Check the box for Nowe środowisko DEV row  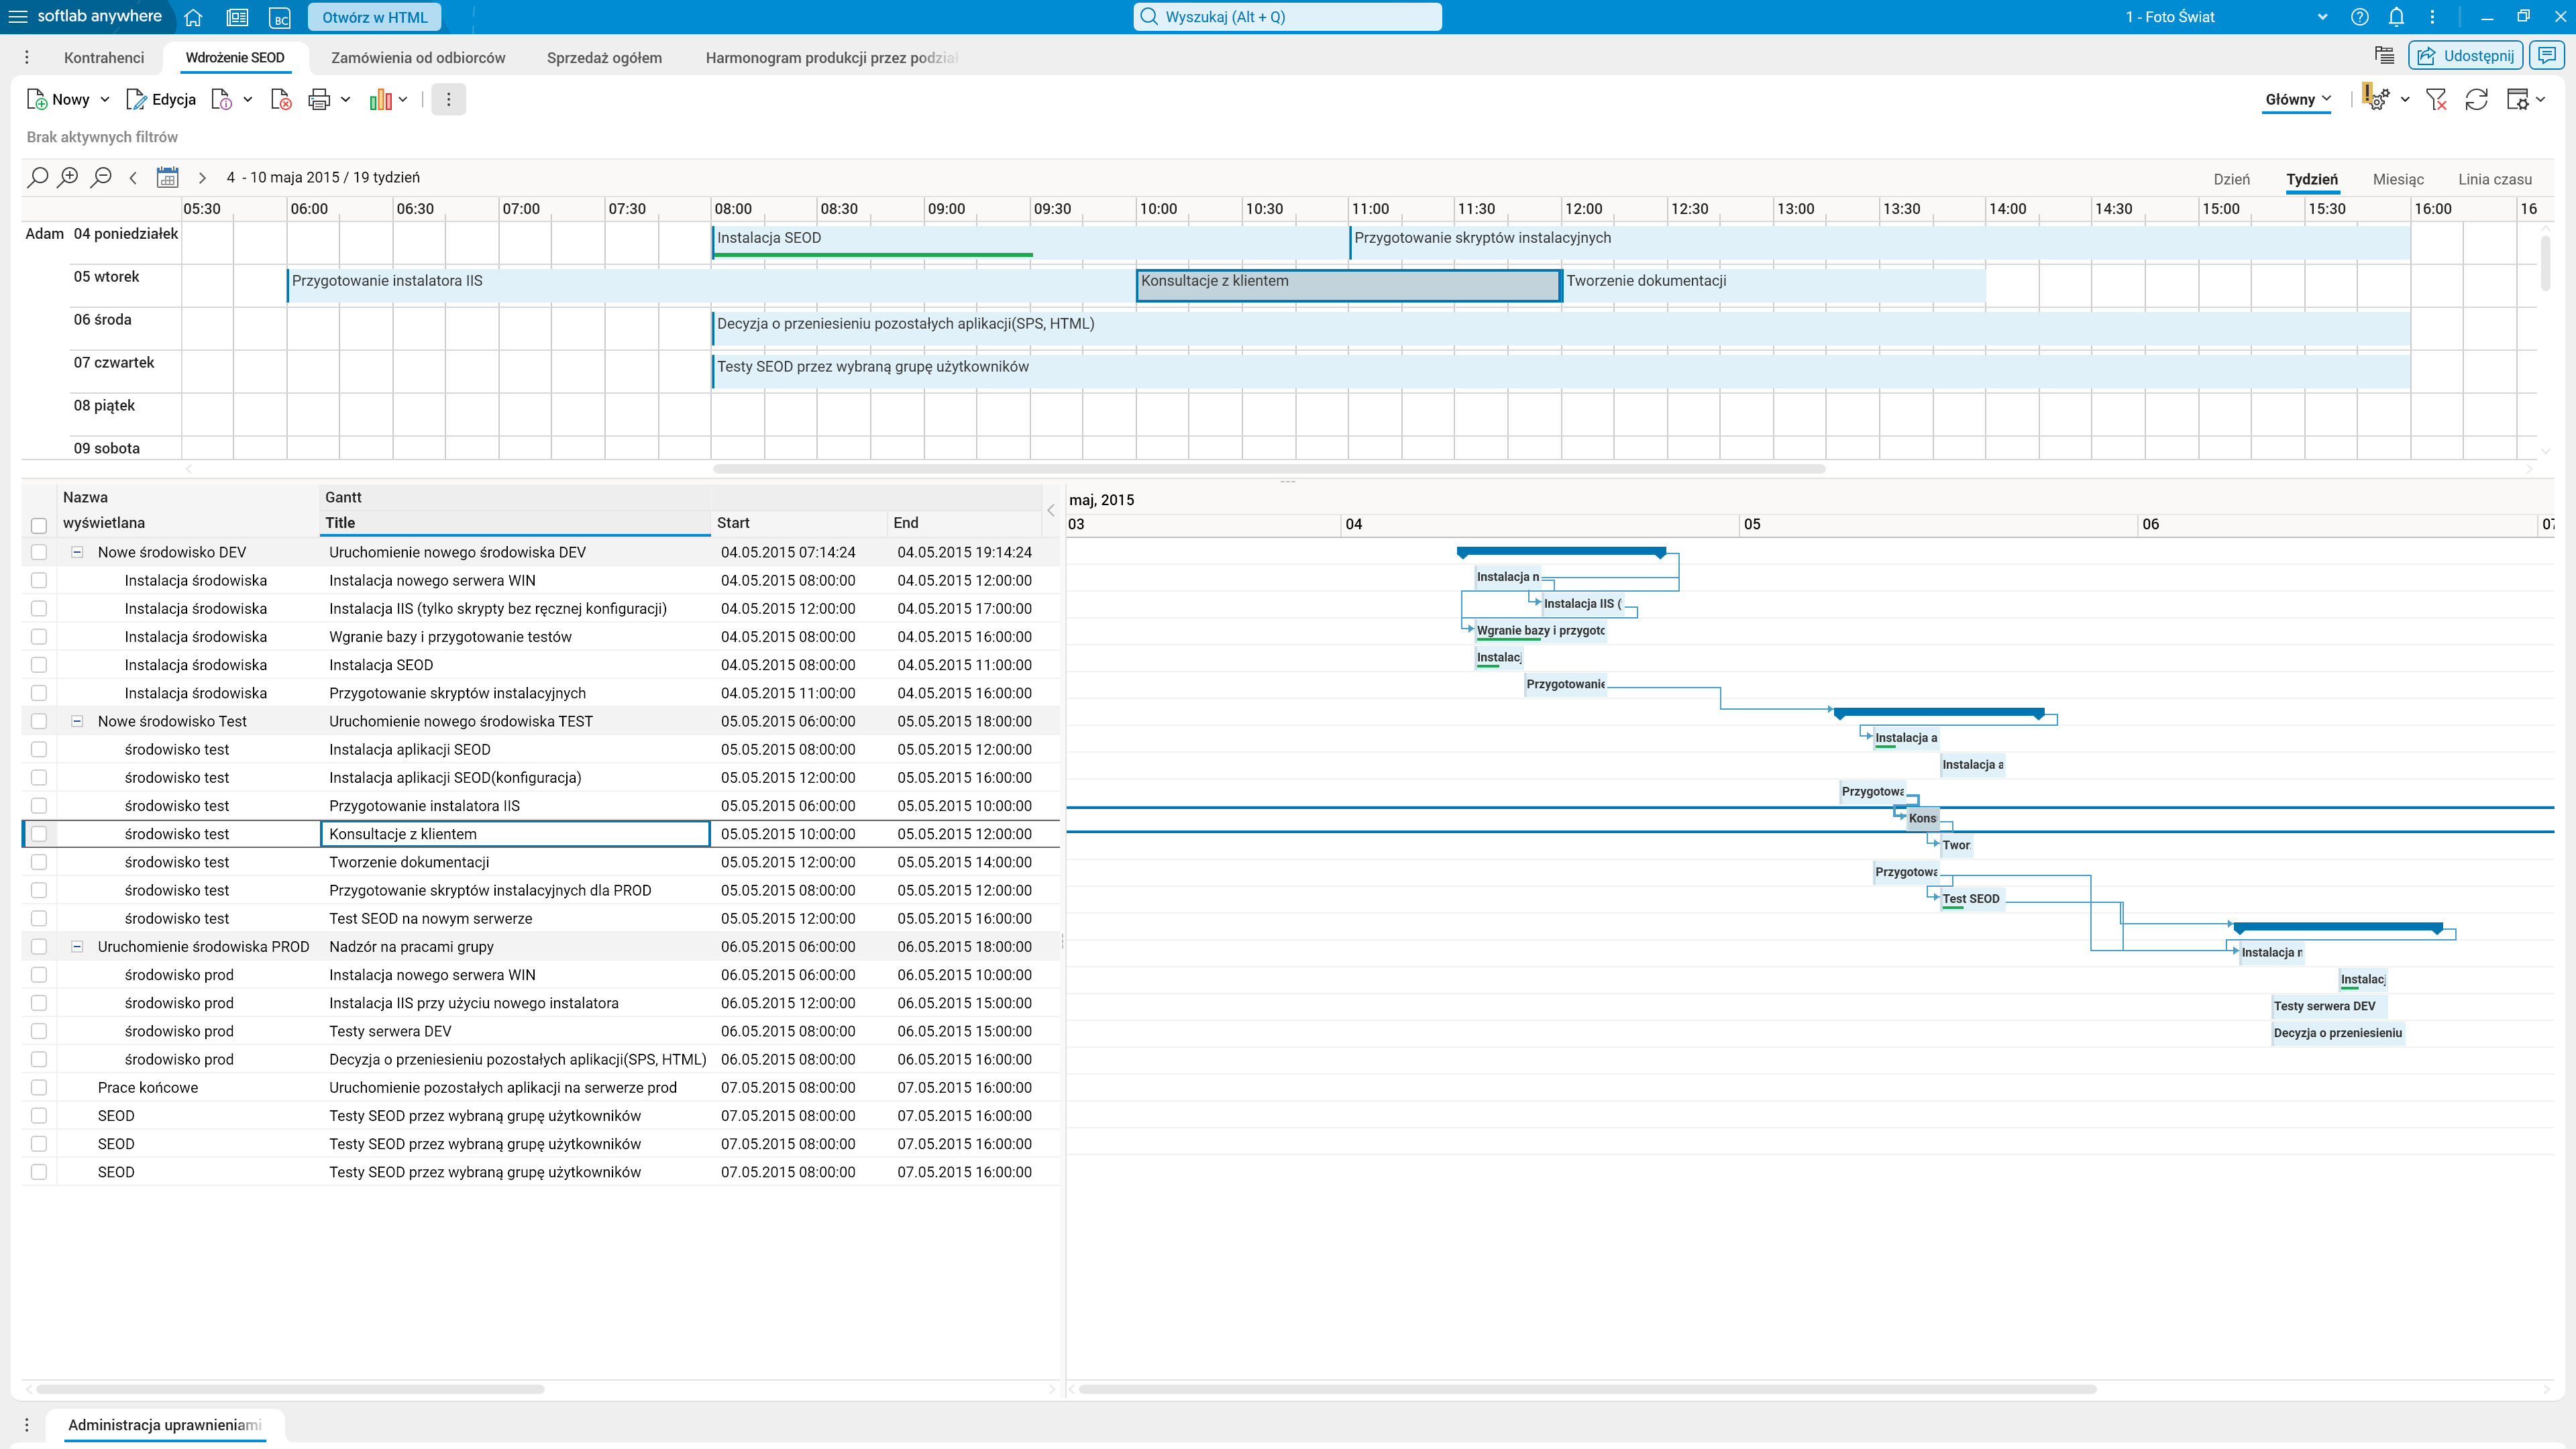[39, 552]
